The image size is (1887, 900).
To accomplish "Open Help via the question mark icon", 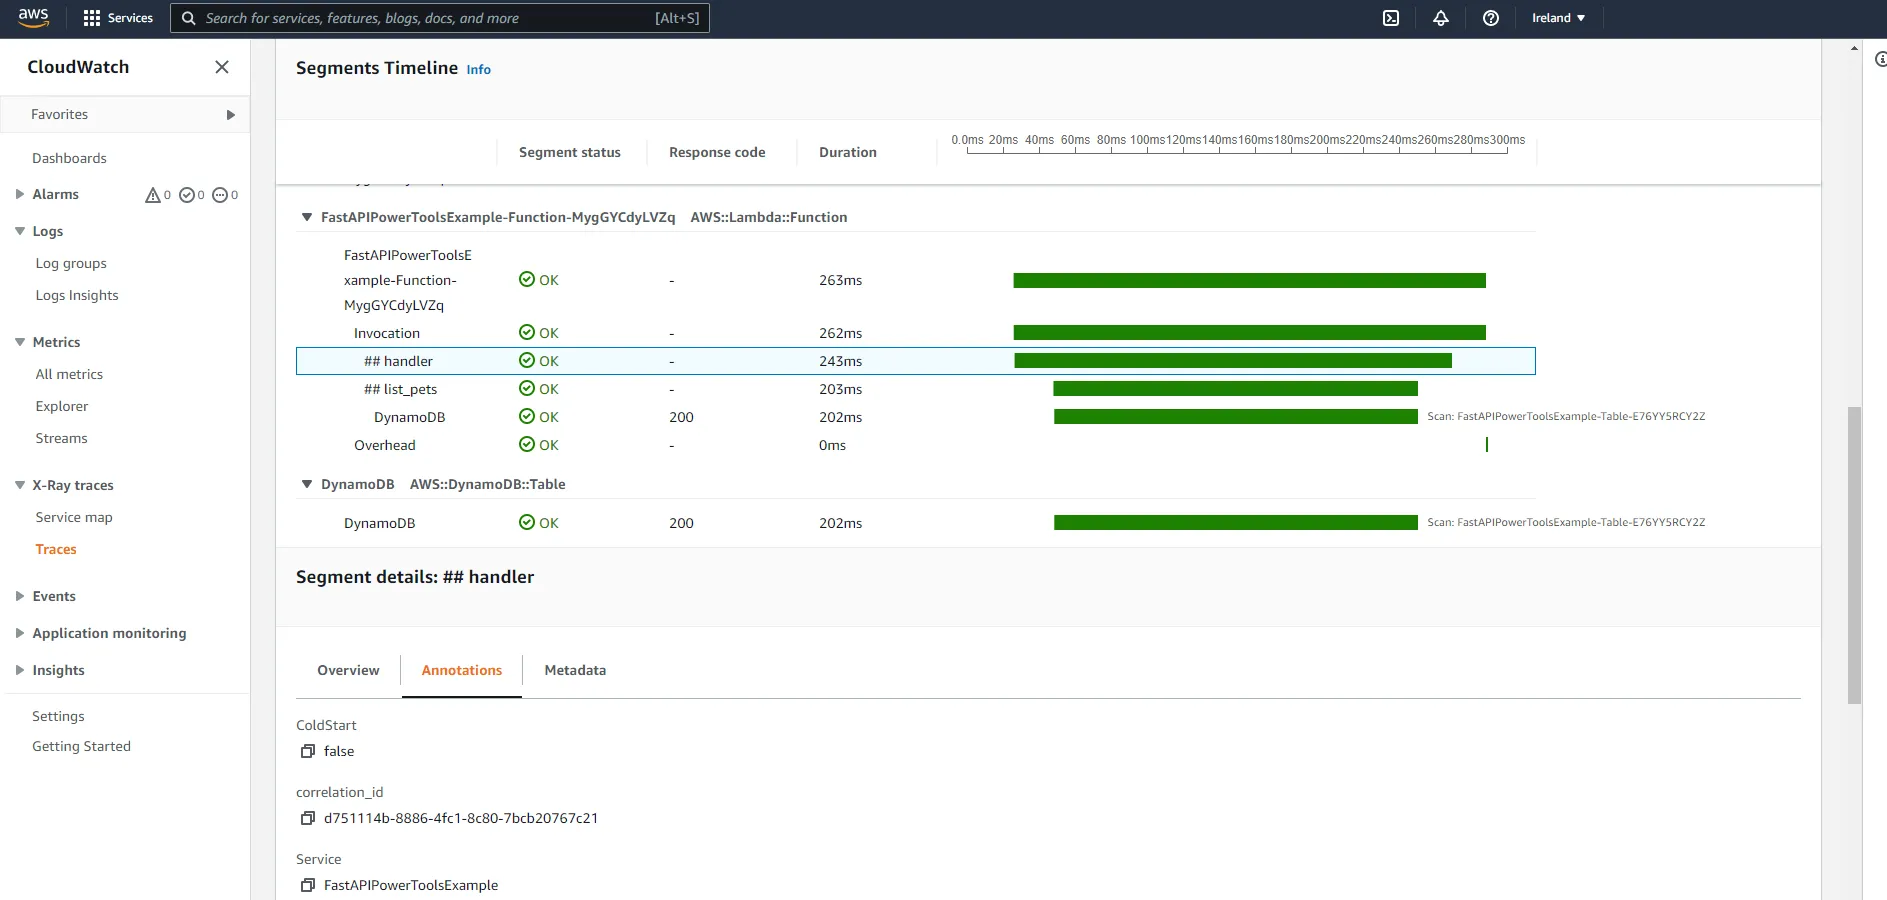I will 1490,17.
